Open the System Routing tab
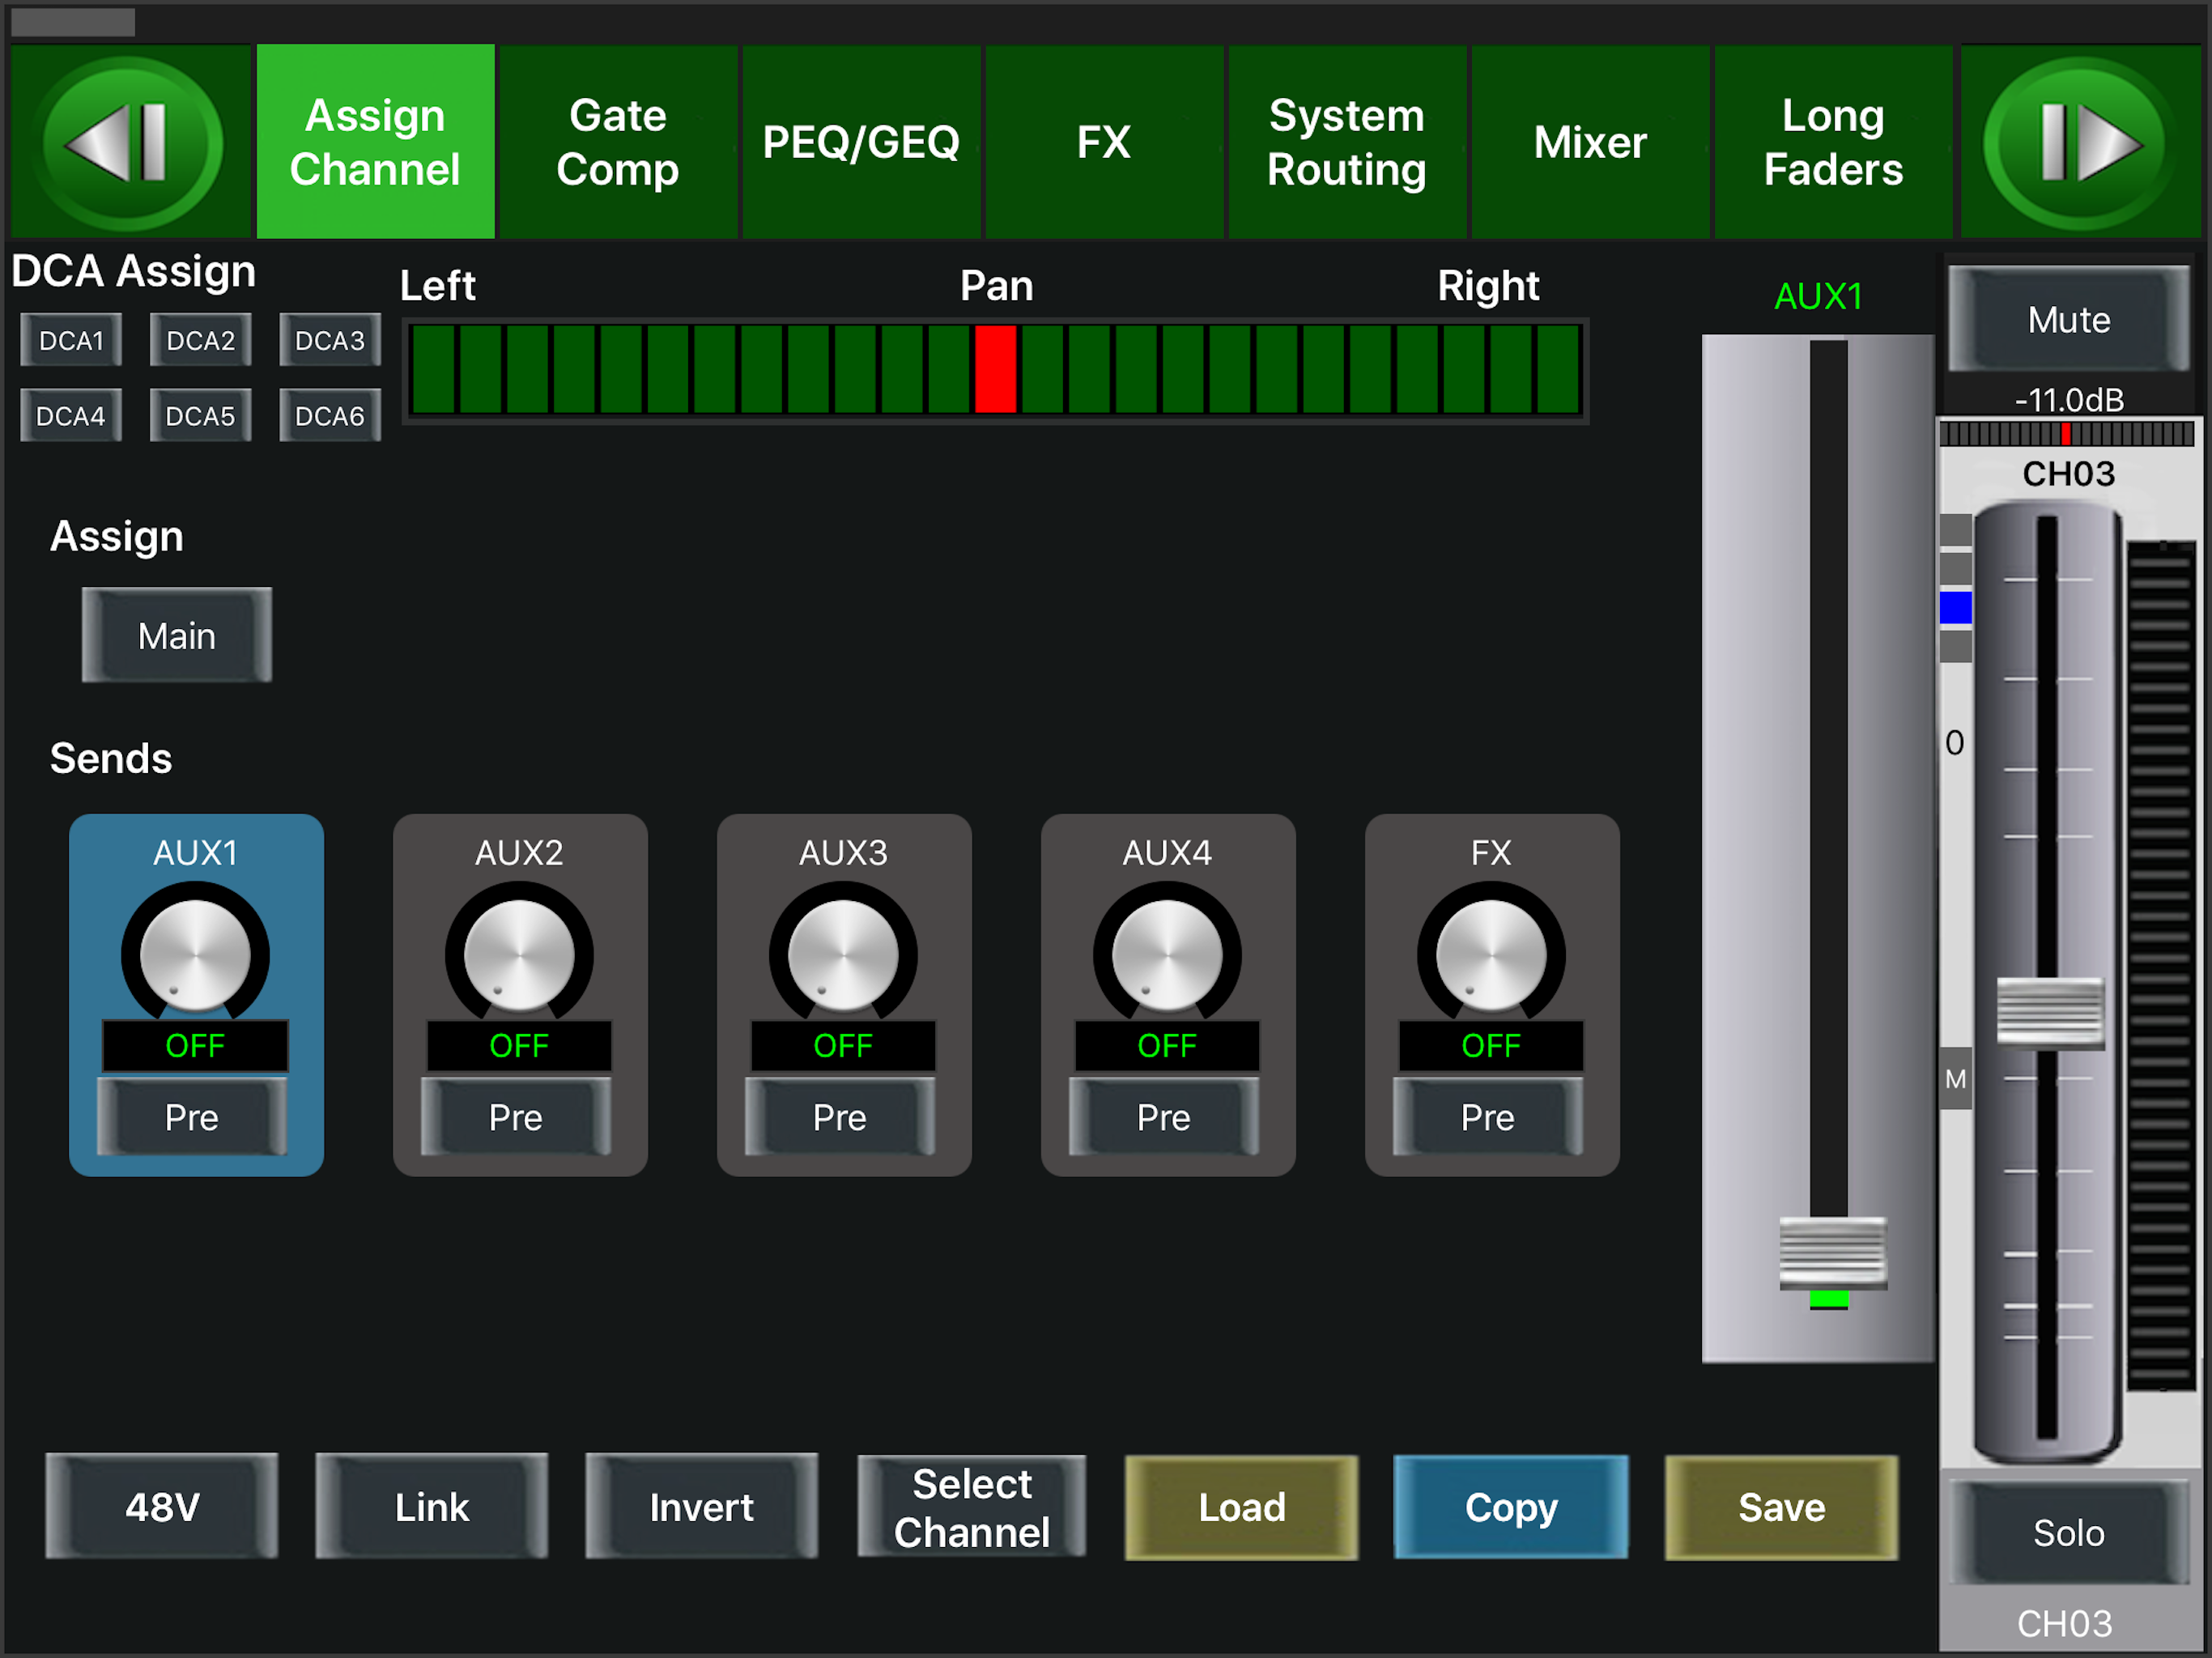 coord(1347,142)
